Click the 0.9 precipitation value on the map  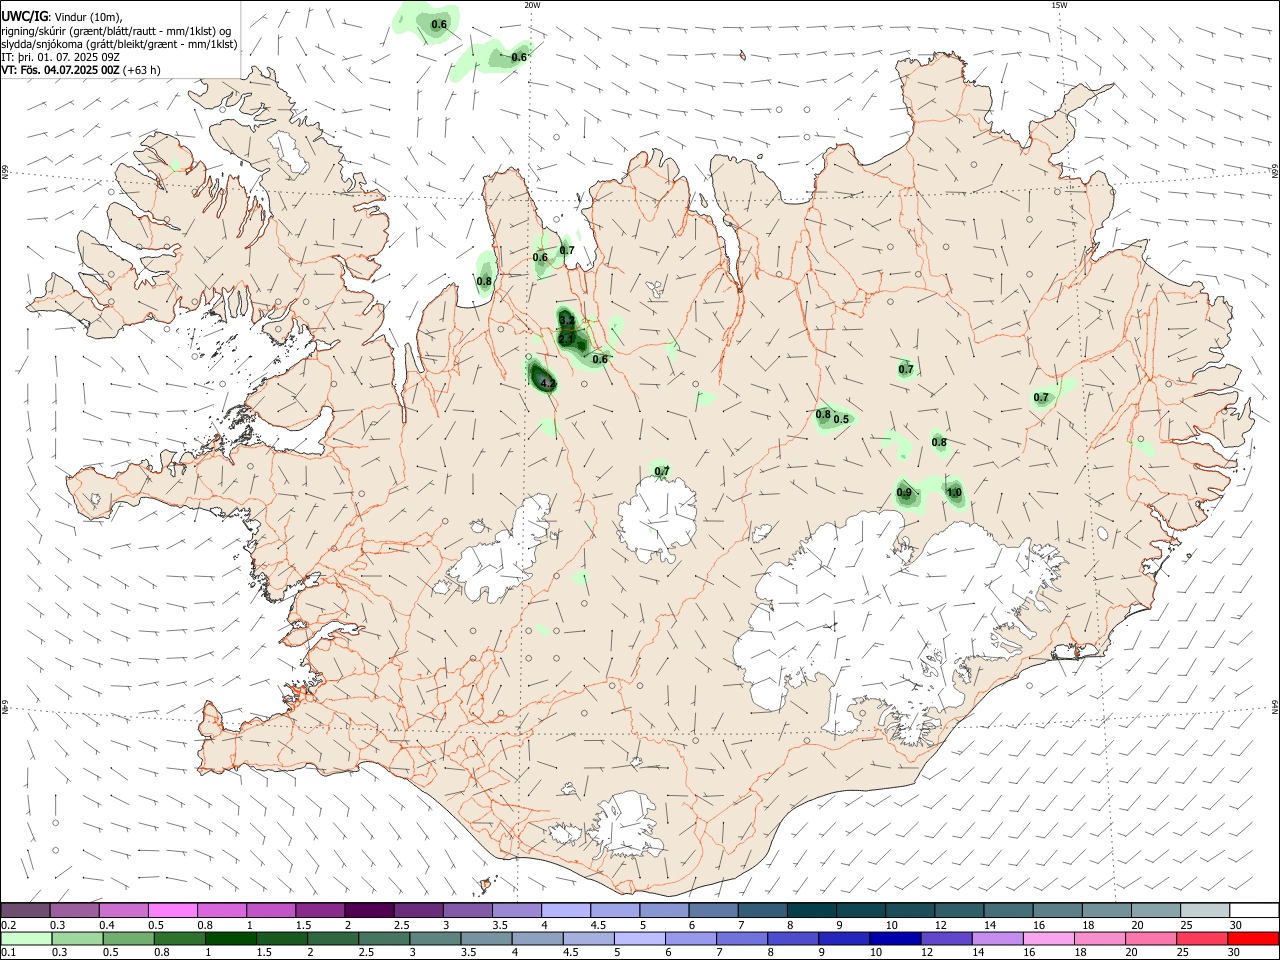pyautogui.click(x=904, y=492)
